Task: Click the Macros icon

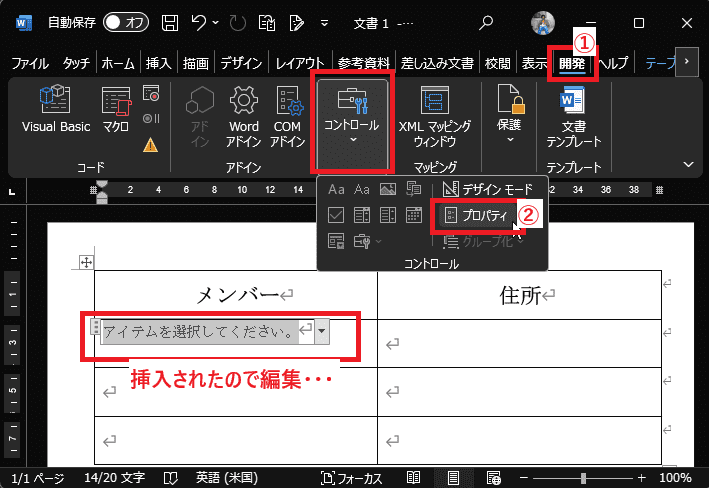Action: click(116, 110)
